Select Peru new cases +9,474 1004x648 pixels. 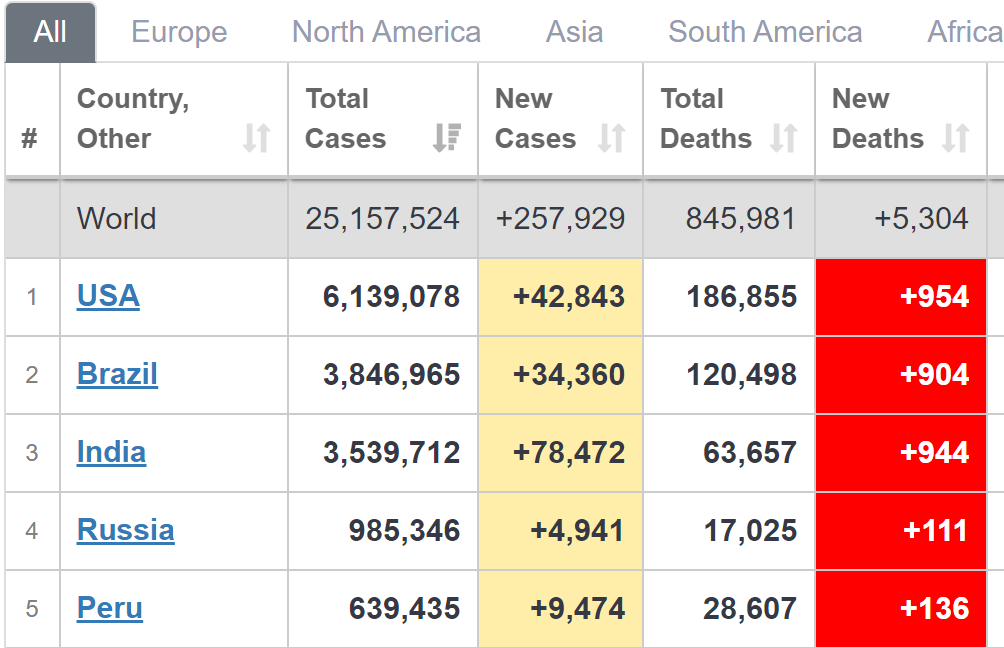578,610
